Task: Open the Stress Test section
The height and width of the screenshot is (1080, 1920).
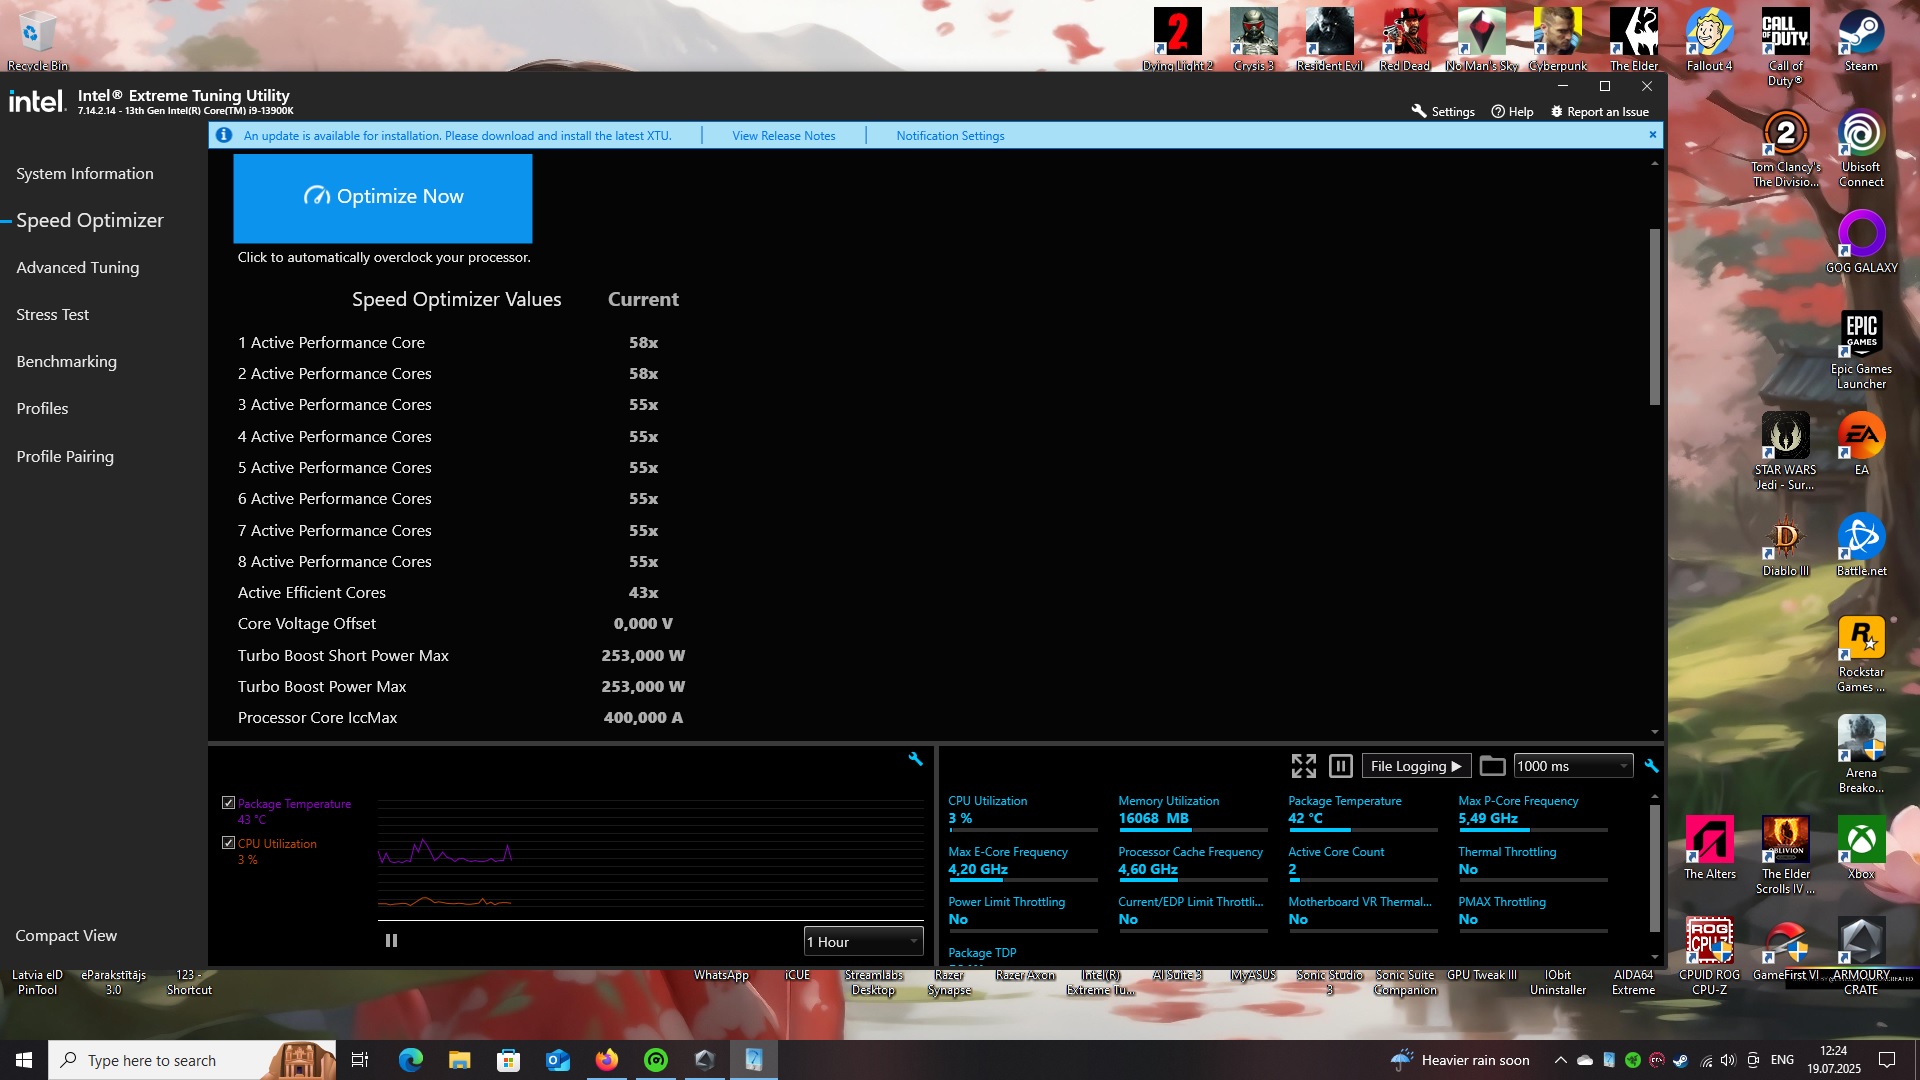Action: [52, 314]
